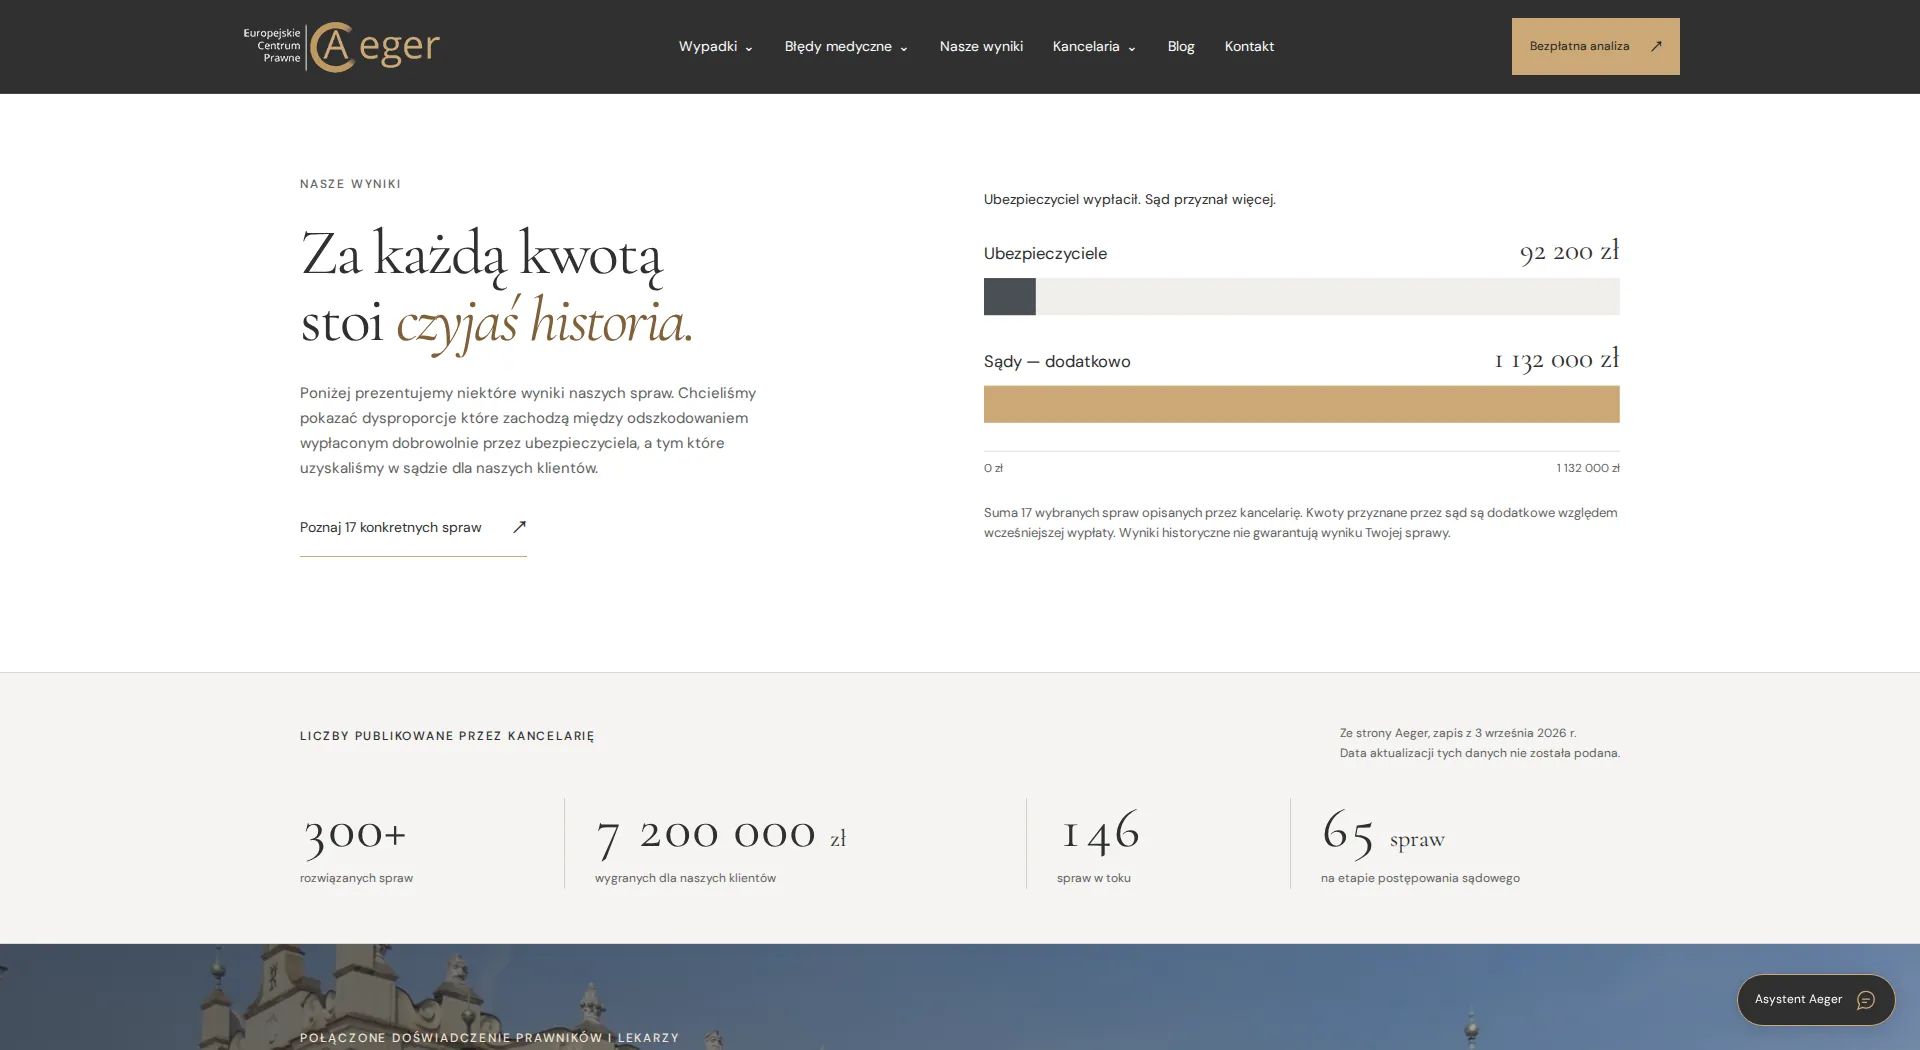Click the heading Za każdą kwotą stoi czyjaś historia
The image size is (1920, 1050).
(x=497, y=289)
